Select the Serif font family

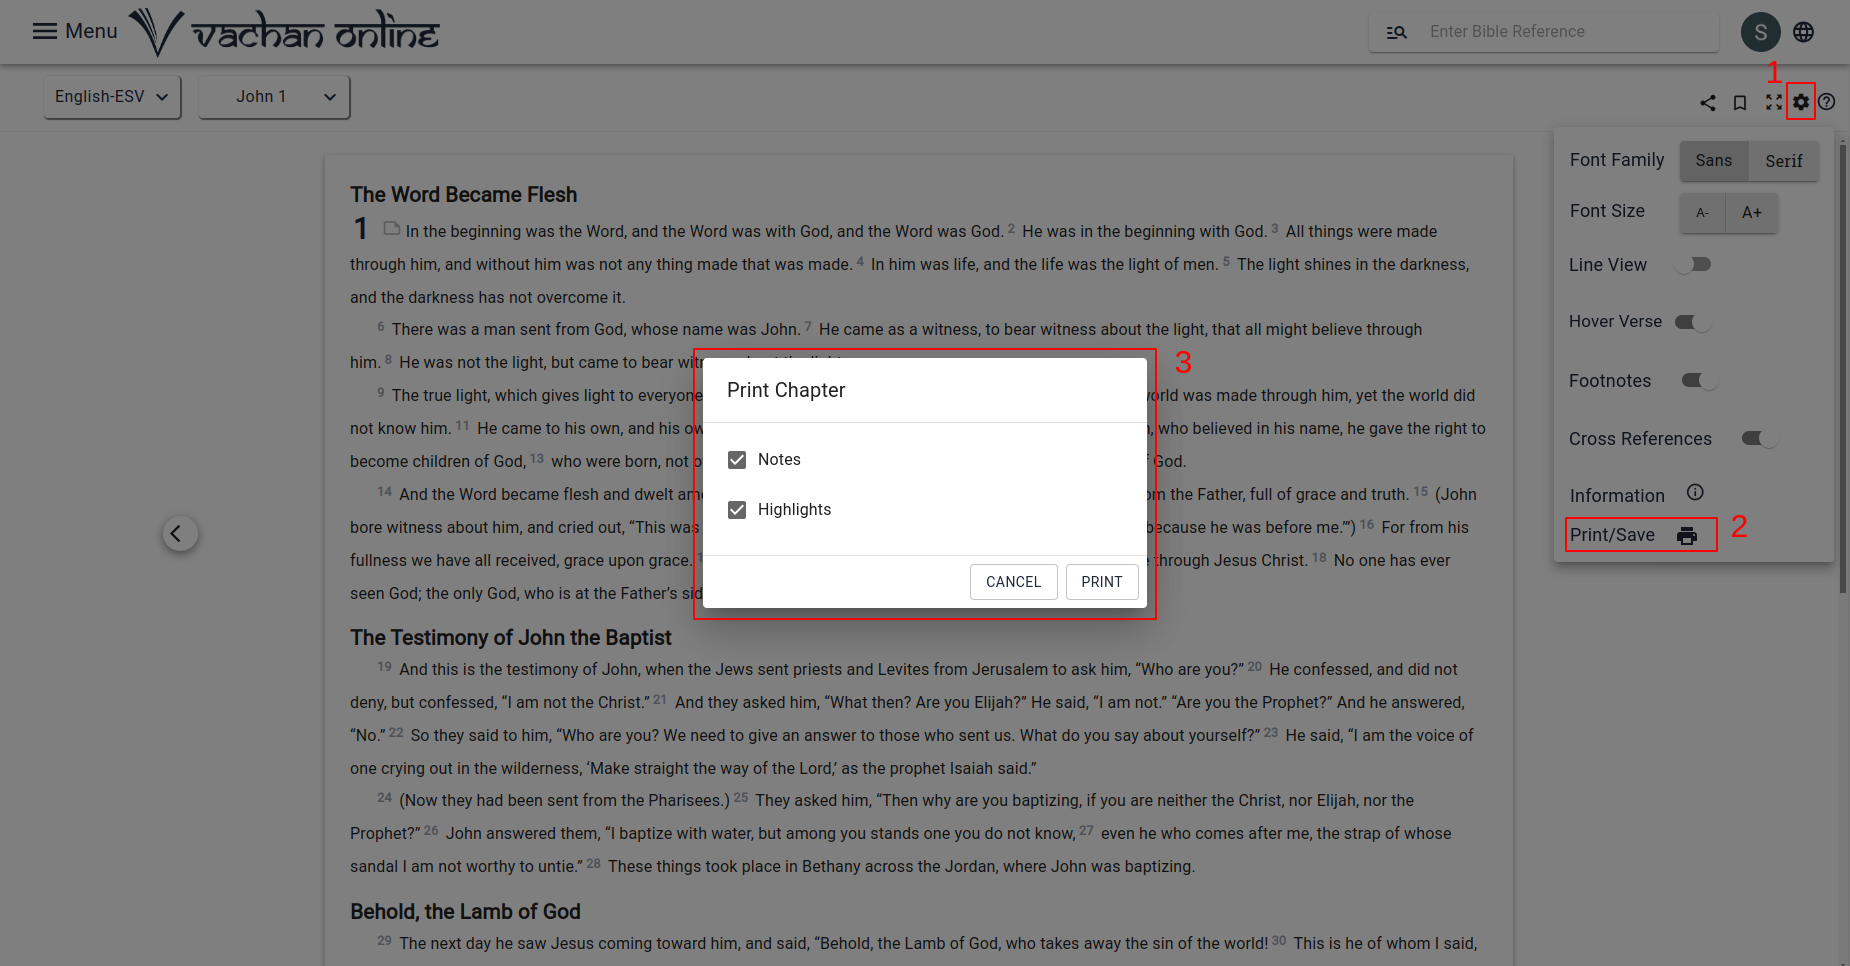1783,161
